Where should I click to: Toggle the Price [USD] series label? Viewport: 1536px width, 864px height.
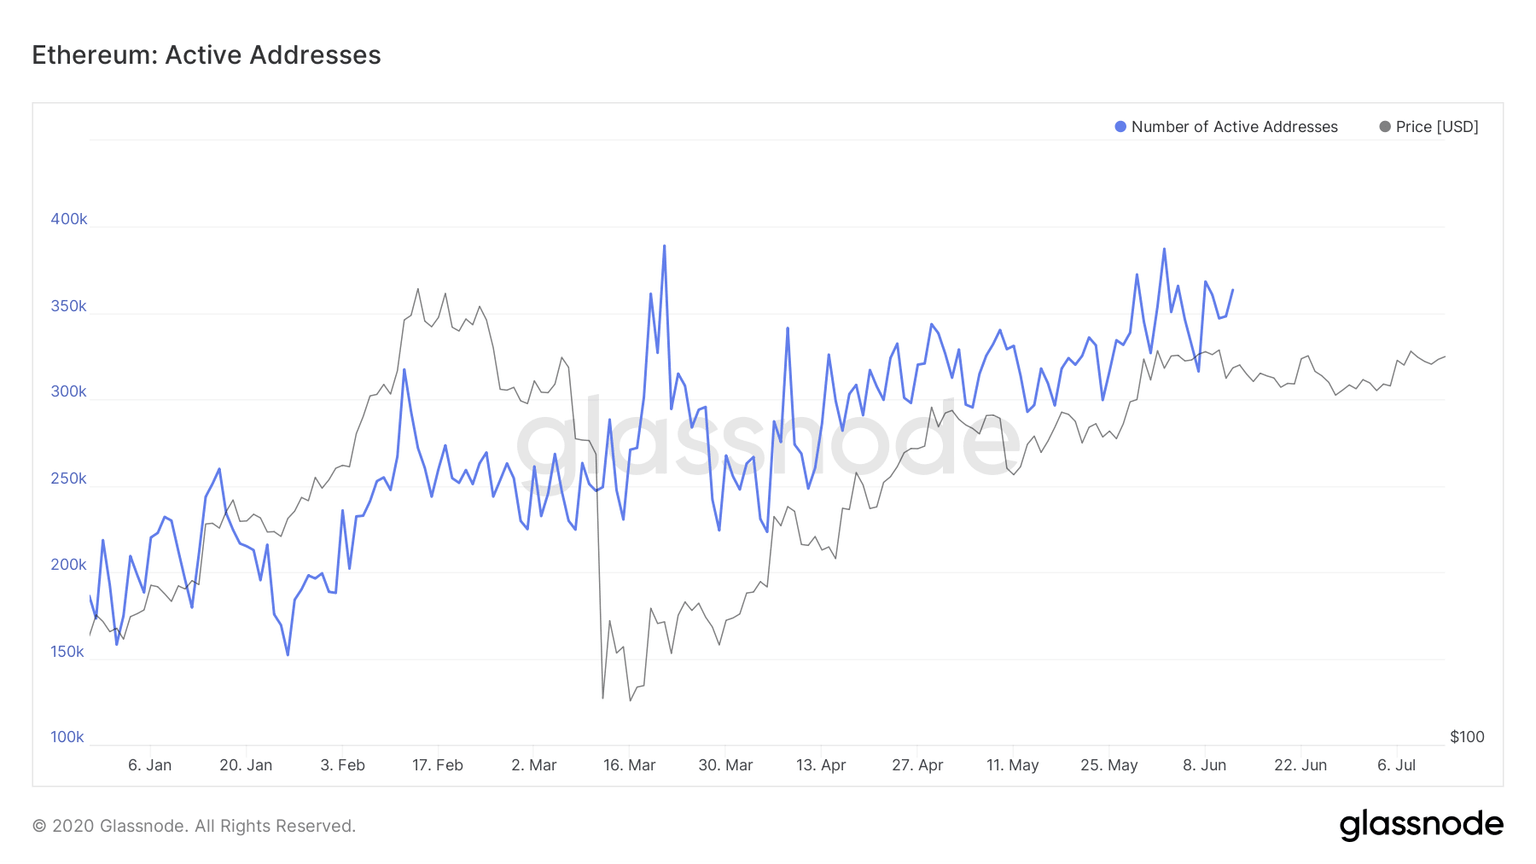pos(1437,127)
